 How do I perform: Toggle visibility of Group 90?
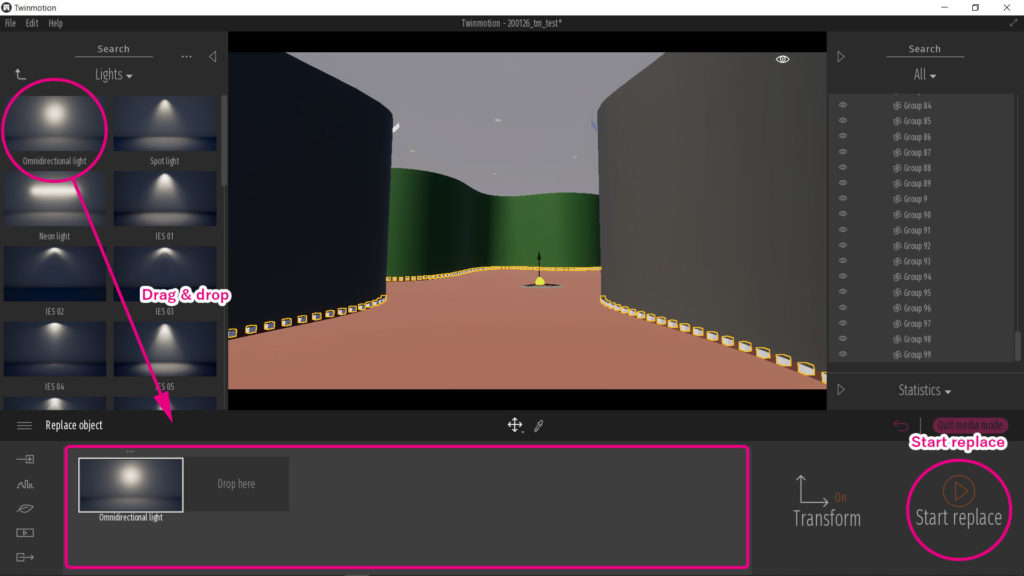pyautogui.click(x=843, y=214)
